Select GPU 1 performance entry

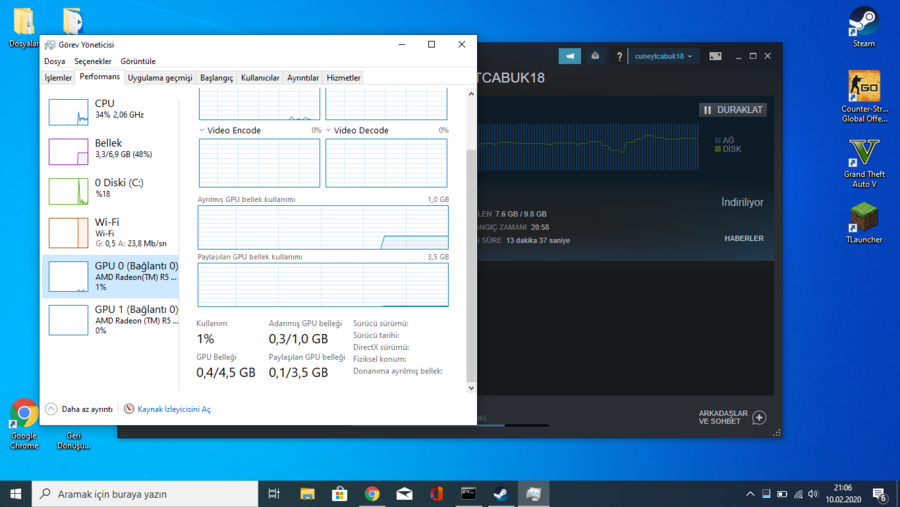pos(111,319)
